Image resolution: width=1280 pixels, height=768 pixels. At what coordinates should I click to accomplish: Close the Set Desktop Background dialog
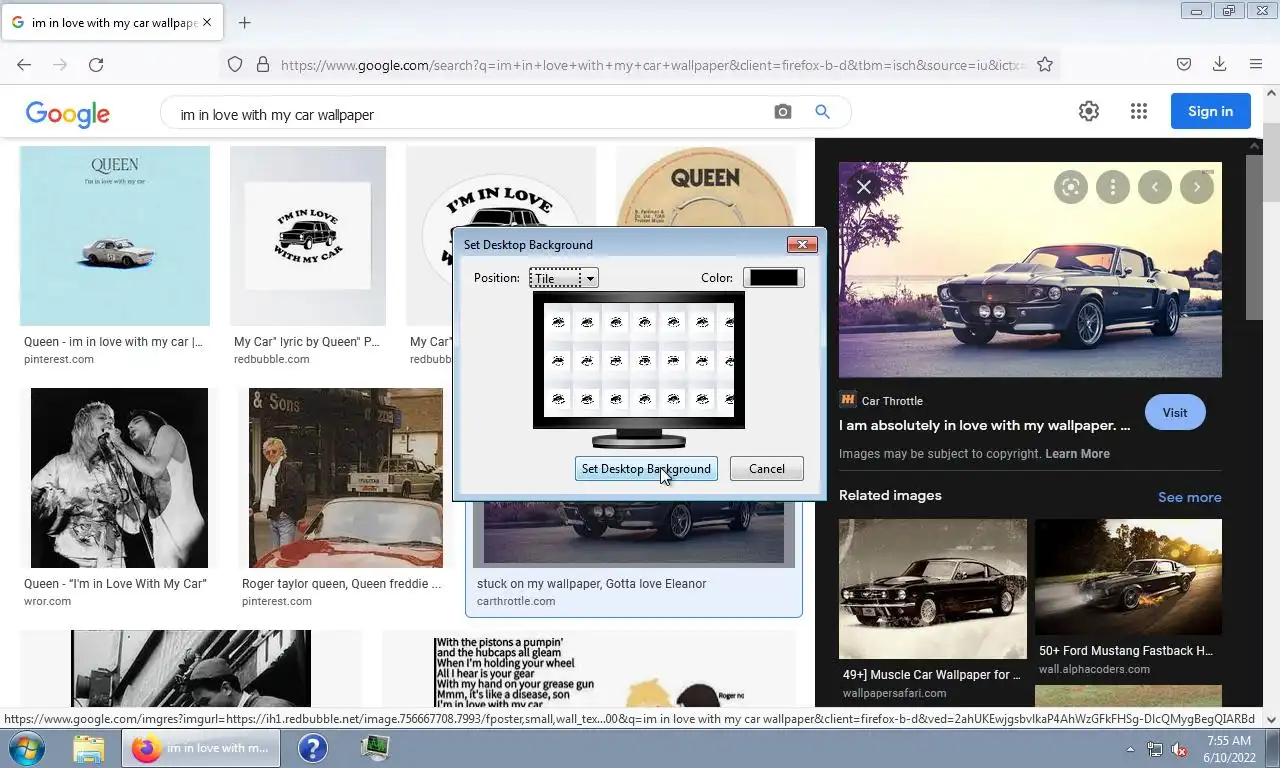point(802,244)
